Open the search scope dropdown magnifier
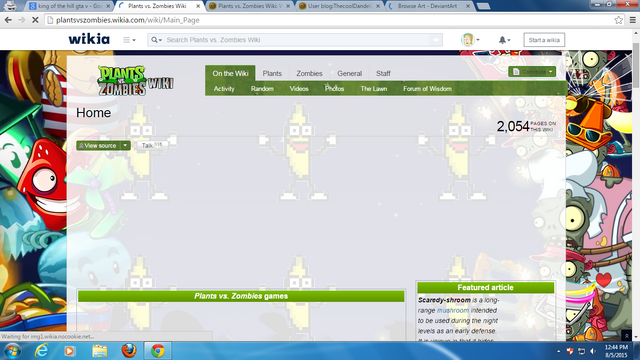The height and width of the screenshot is (360, 640). click(156, 40)
